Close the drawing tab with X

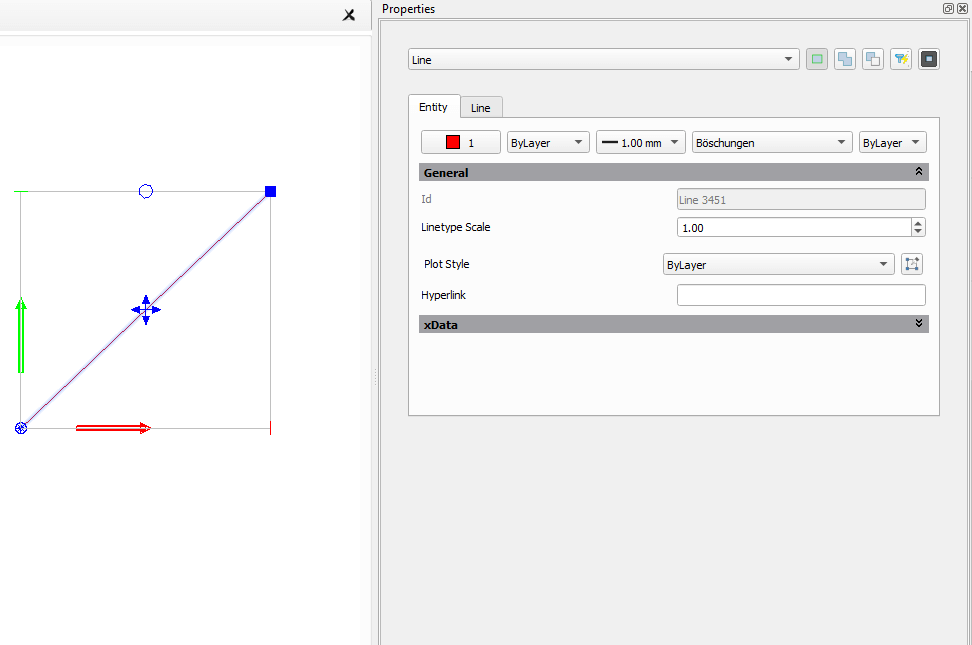pyautogui.click(x=348, y=15)
